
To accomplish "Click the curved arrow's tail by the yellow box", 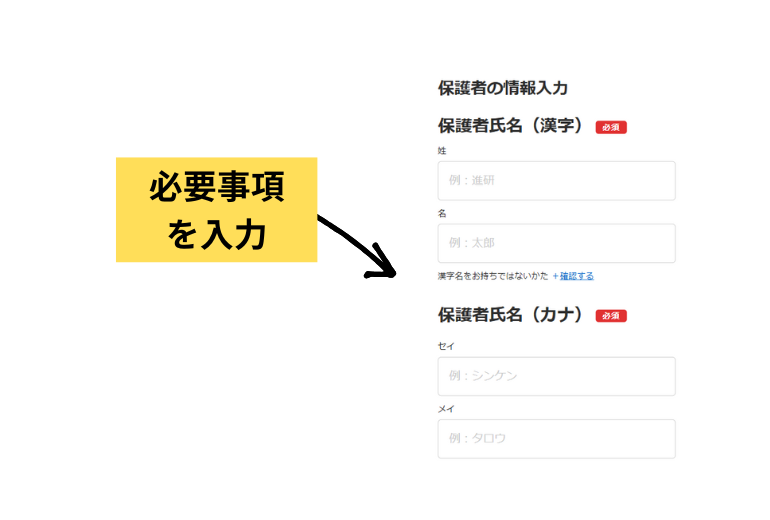I will 327,222.
